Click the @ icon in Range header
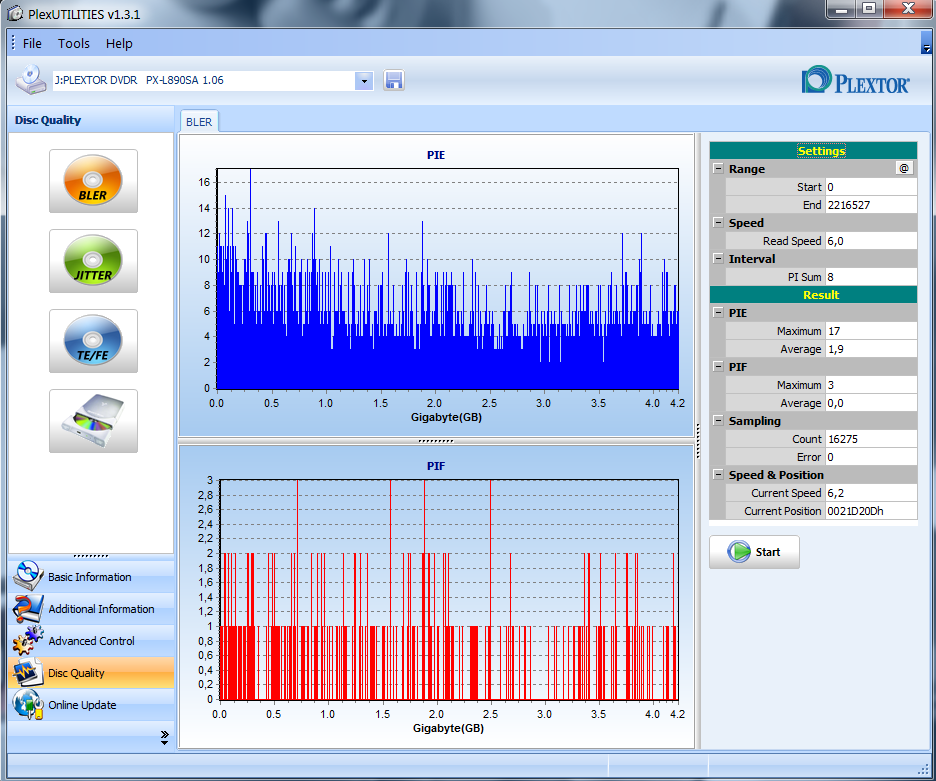Screen dimensions: 936x781 pyautogui.click(x=904, y=168)
